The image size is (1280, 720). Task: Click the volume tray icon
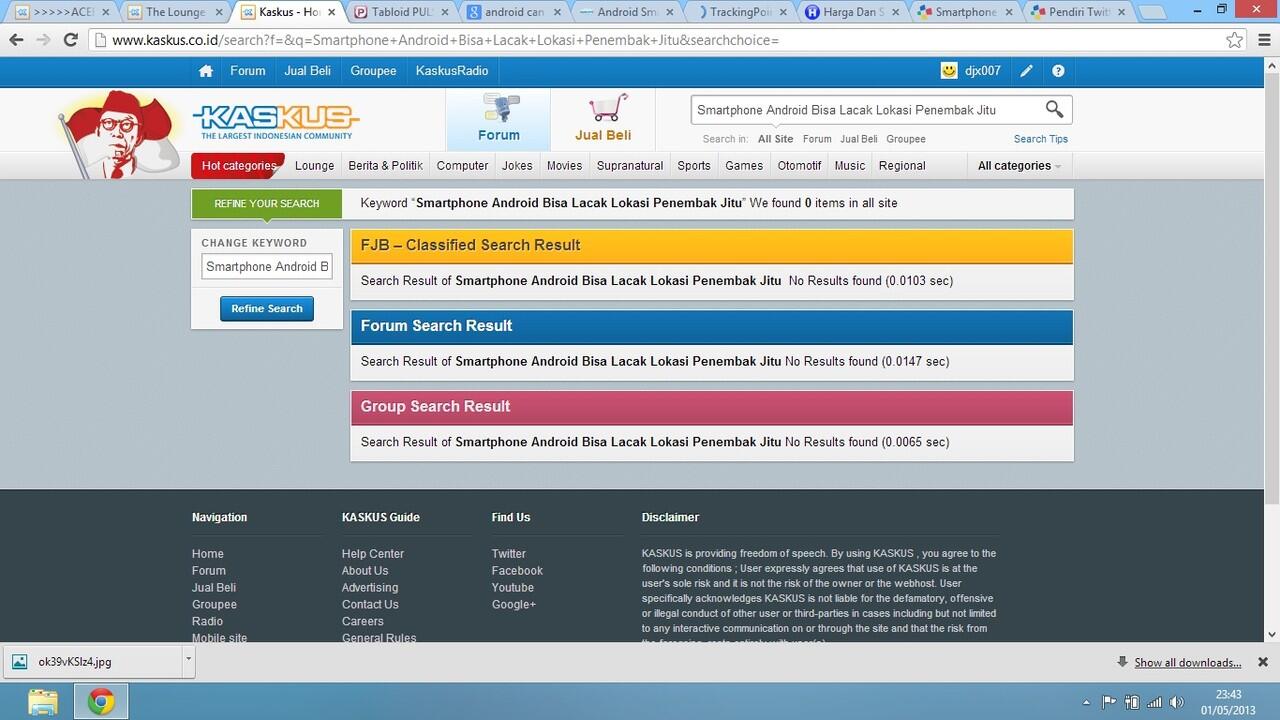1176,702
